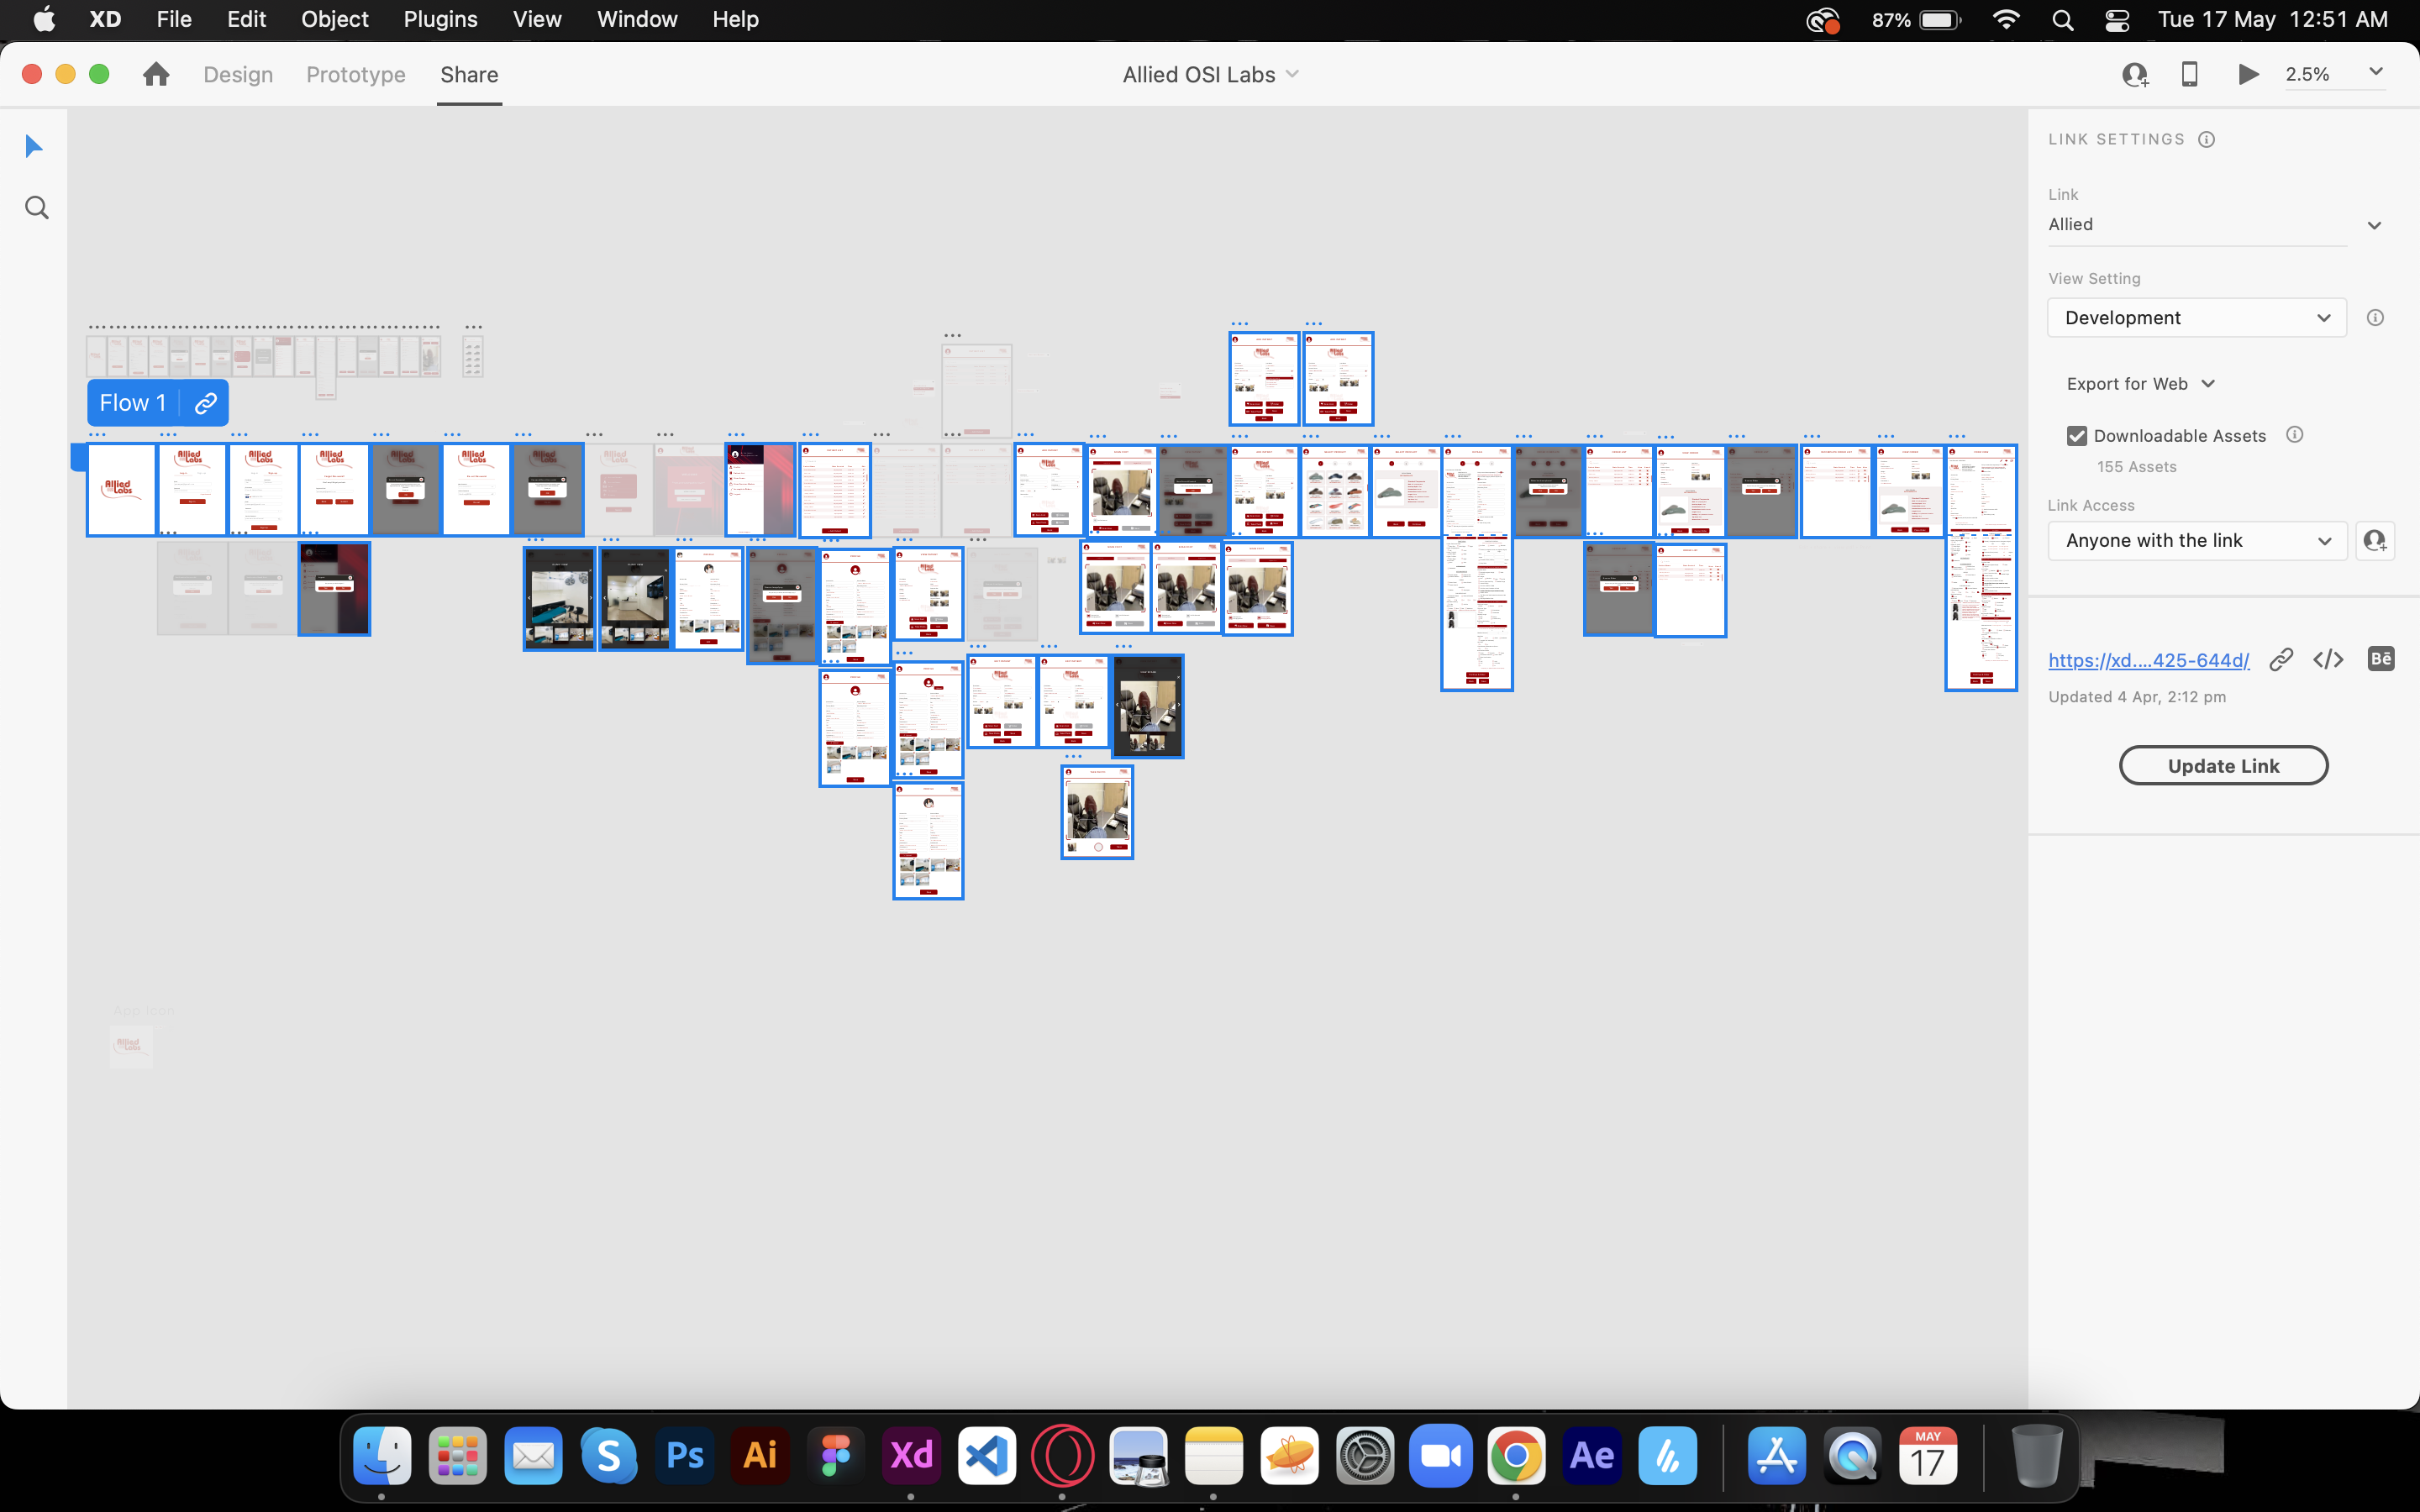Open zoom level dropdown chevron

tap(2376, 72)
